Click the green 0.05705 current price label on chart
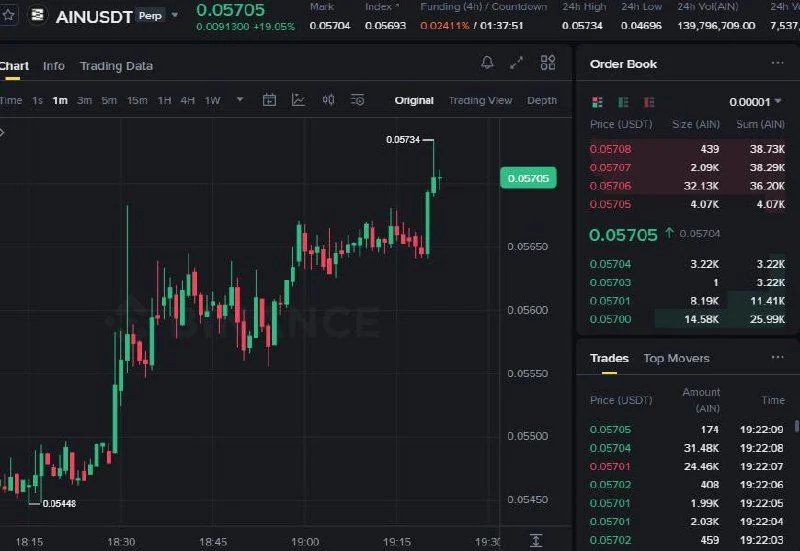The image size is (800, 551). [x=528, y=178]
